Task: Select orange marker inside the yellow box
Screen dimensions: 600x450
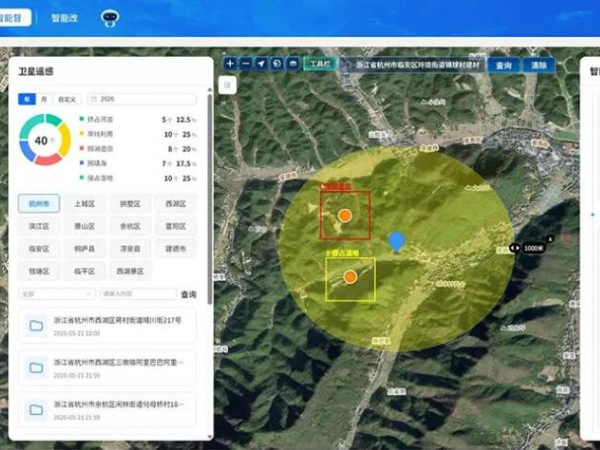Action: (350, 277)
